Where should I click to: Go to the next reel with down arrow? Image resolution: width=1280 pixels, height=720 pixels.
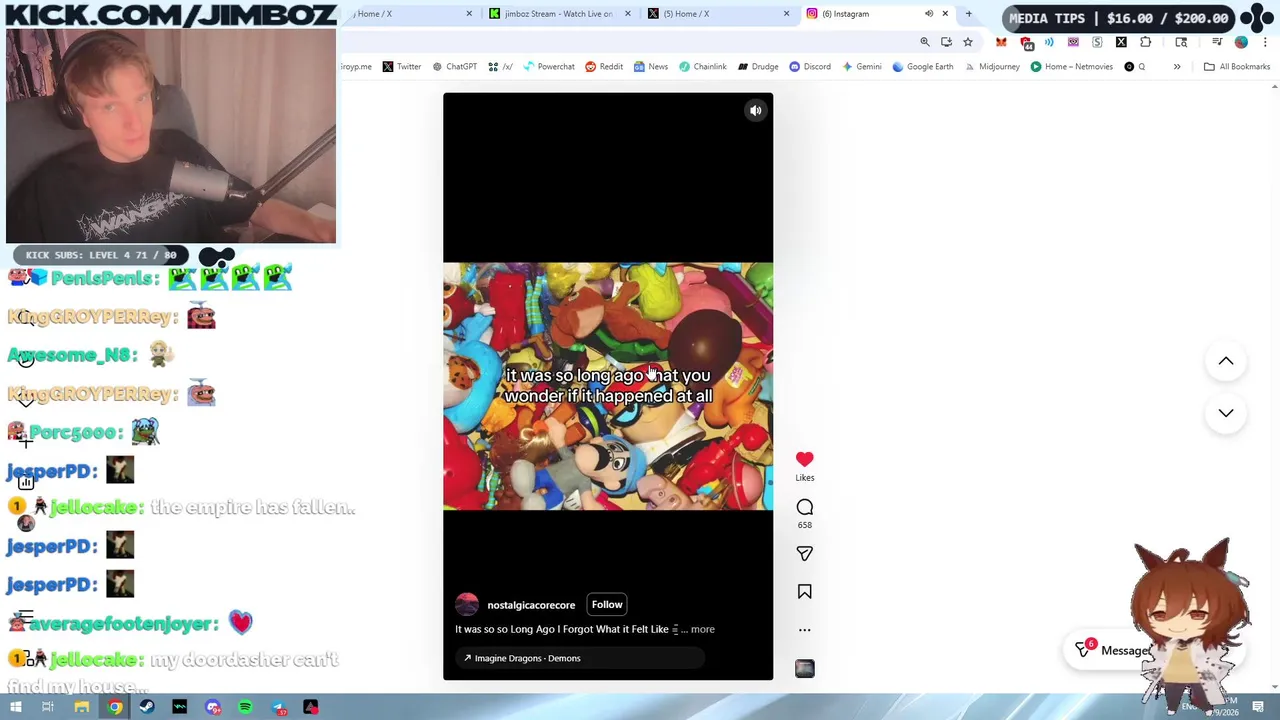[x=1226, y=413]
